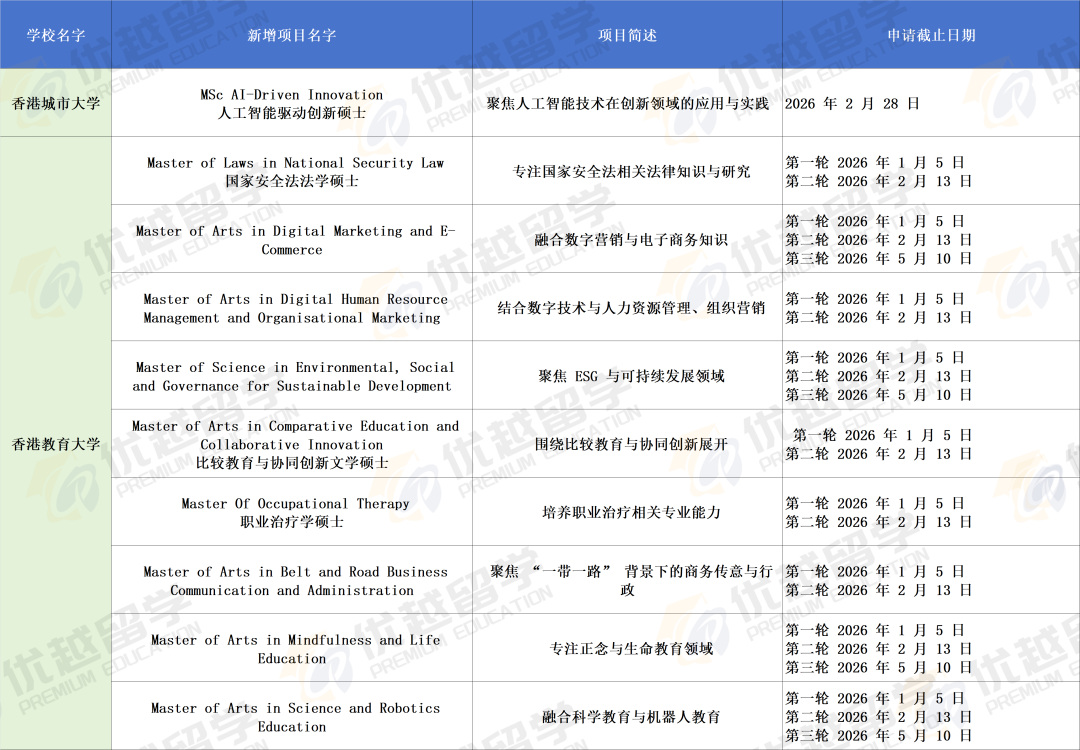1080x750 pixels.
Task: Click the MSc AI-Driven Innovation program cell
Action: click(291, 104)
